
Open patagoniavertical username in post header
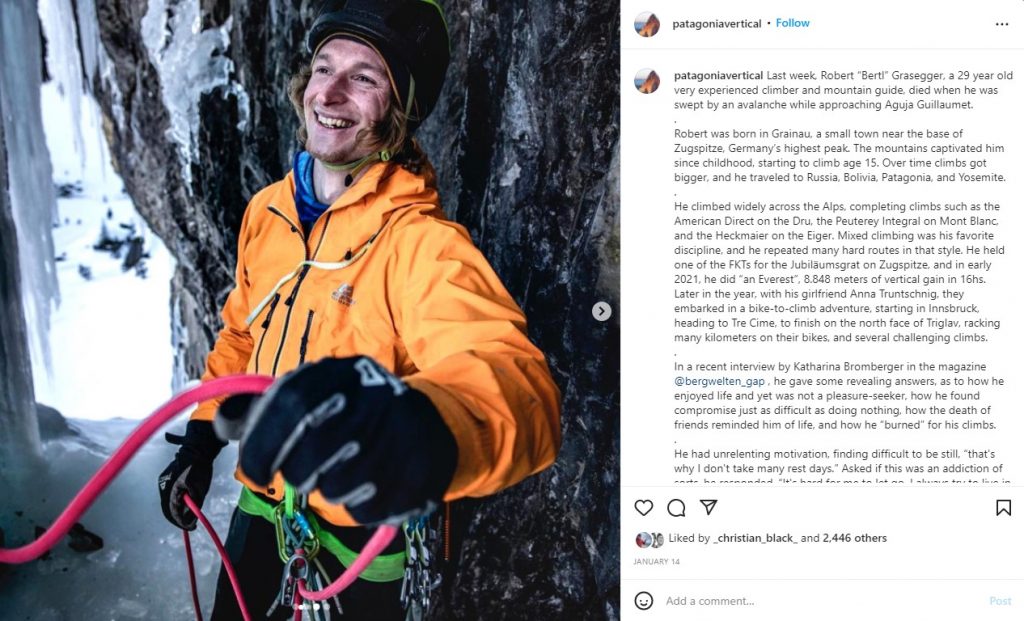coord(716,24)
